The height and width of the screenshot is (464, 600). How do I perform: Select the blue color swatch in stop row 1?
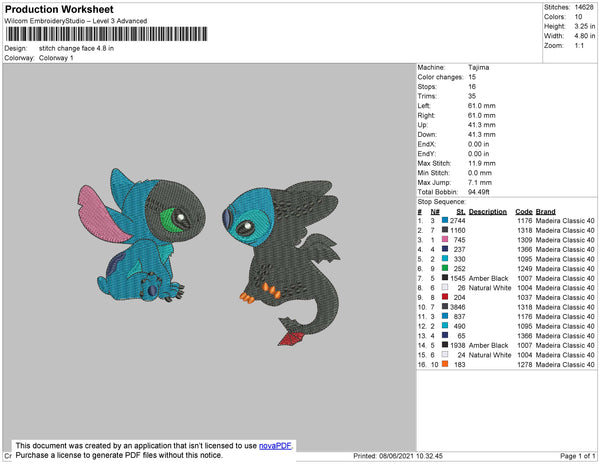click(445, 220)
